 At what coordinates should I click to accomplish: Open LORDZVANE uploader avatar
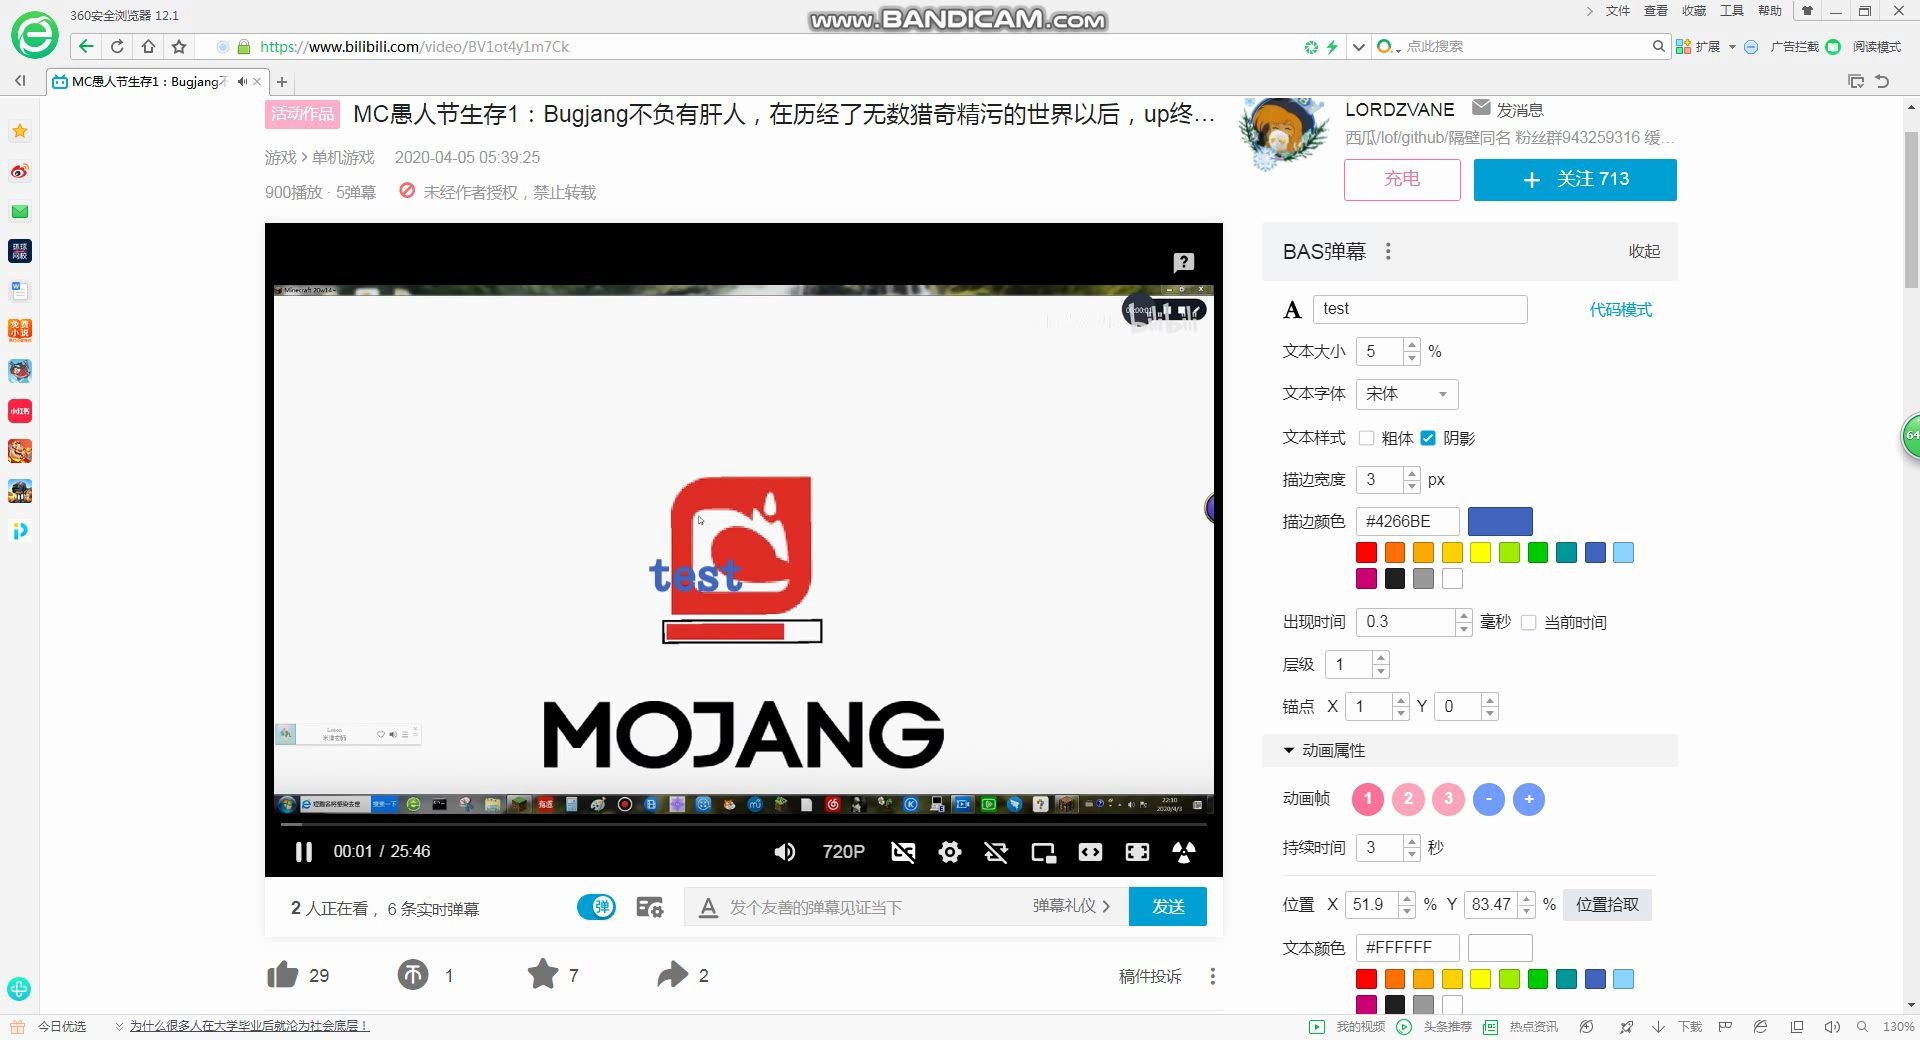click(1283, 133)
